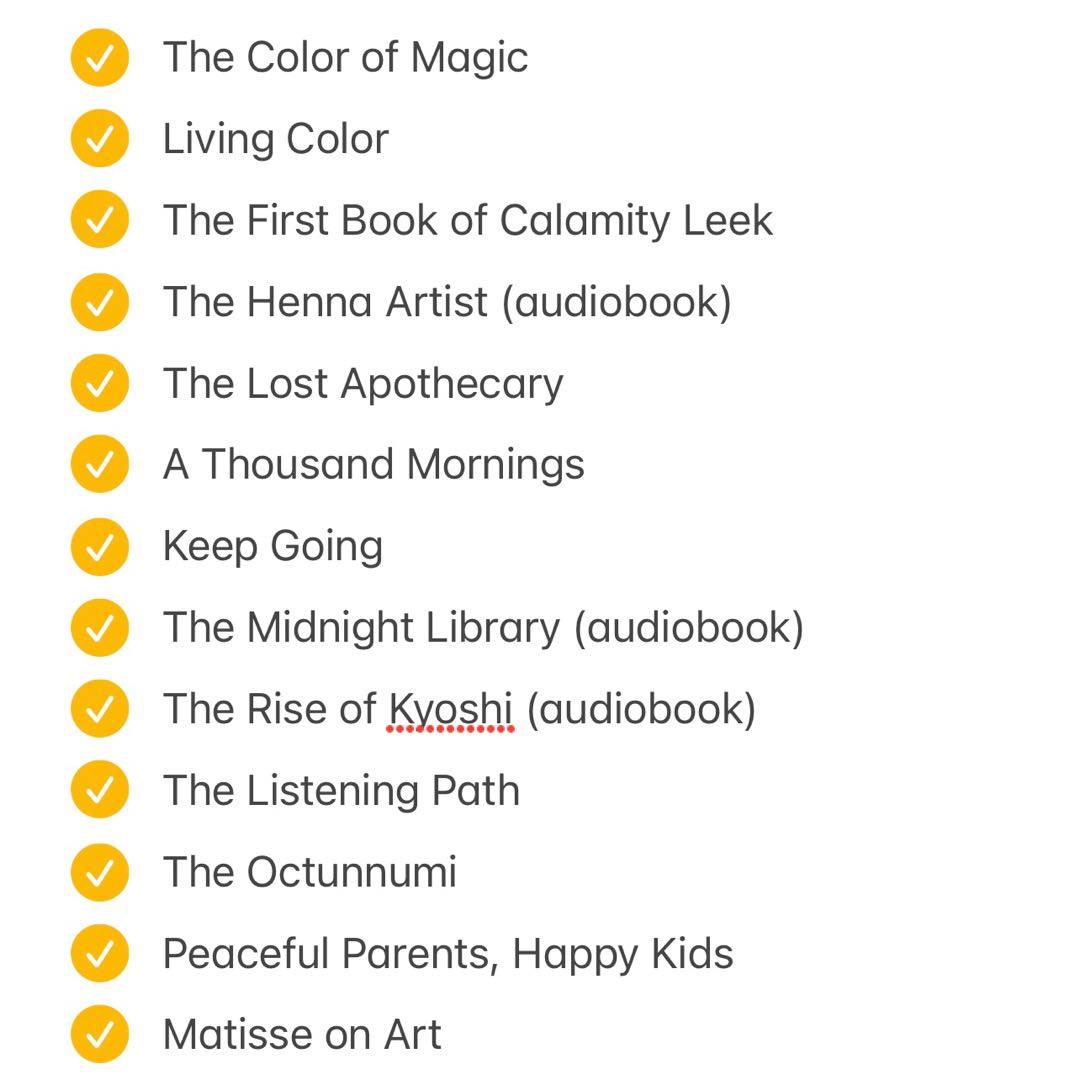Click the Living Color text line
This screenshot has height=1080, width=1080.
275,139
